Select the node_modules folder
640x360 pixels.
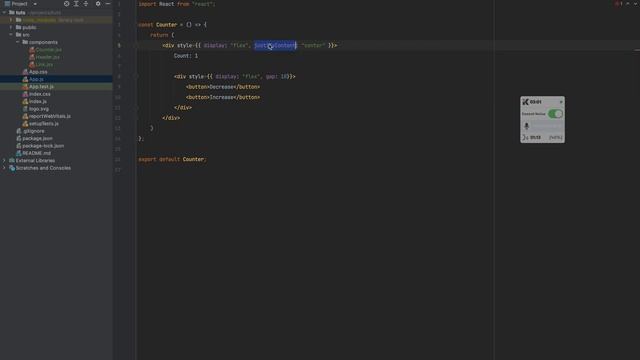[x=38, y=20]
